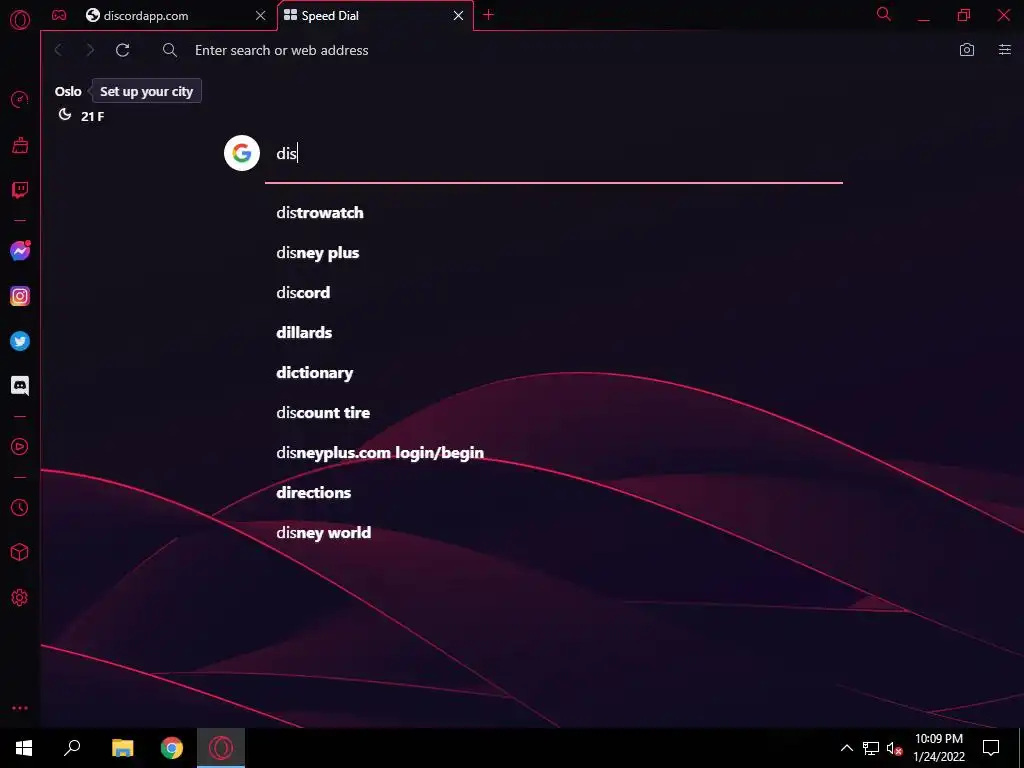Open the Player icon in sidebar
This screenshot has width=1024, height=768.
tap(20, 447)
